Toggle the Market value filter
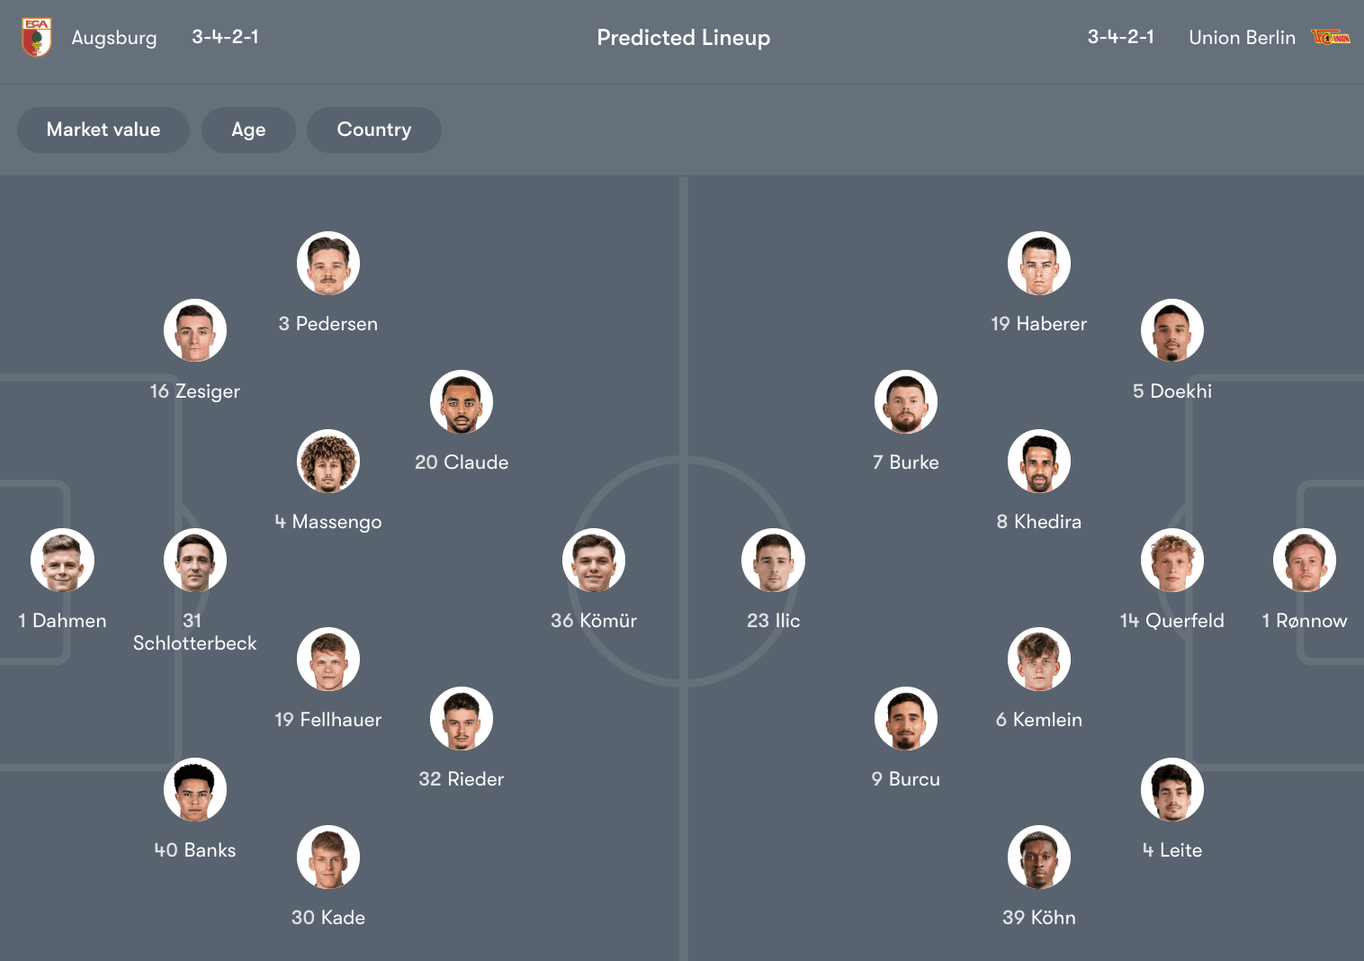The width and height of the screenshot is (1364, 961). 103,130
